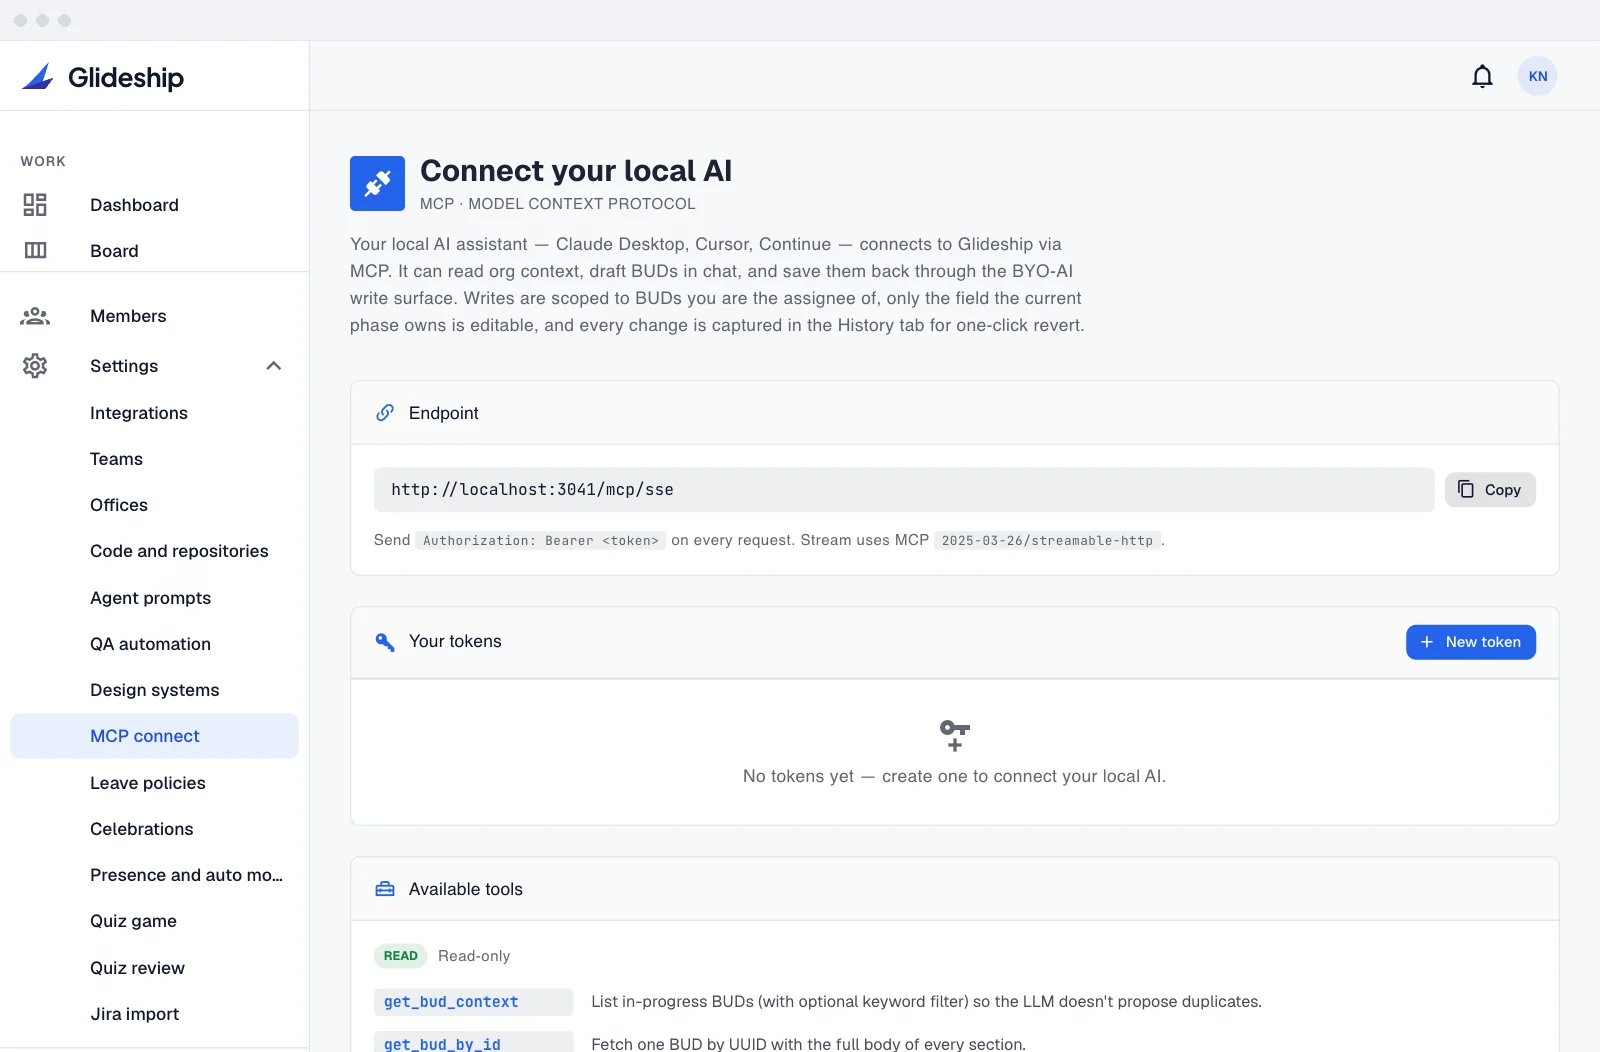
Task: Click the Authorization Bearer token code snippet
Action: (541, 540)
